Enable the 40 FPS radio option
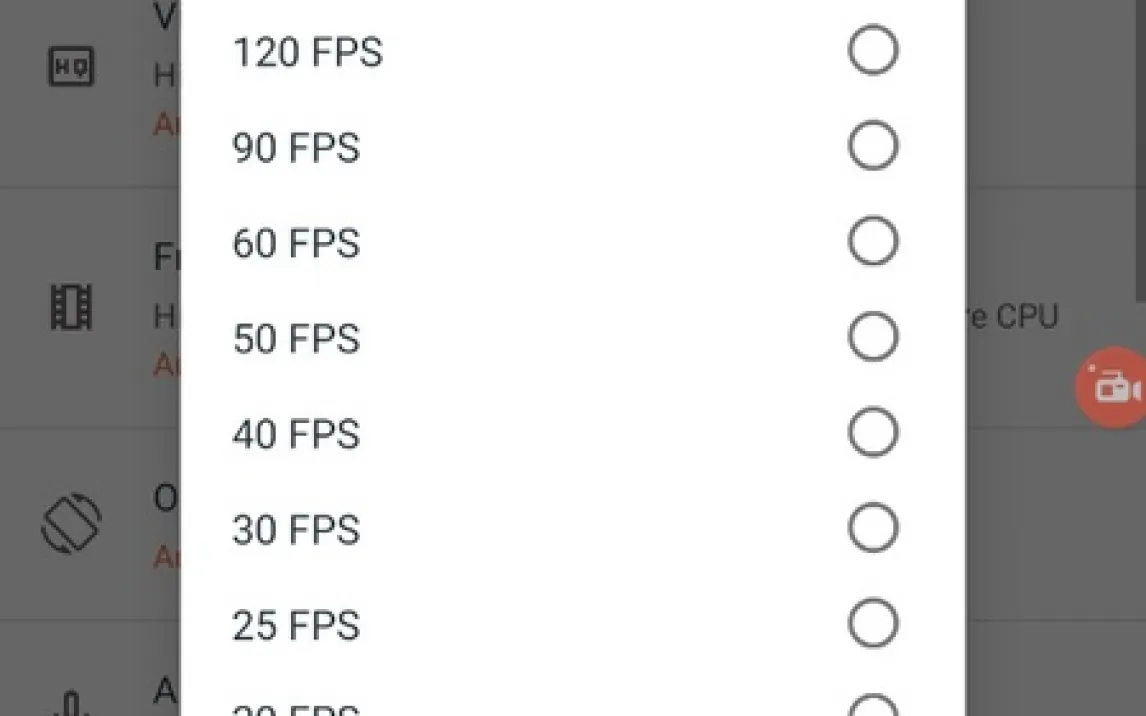 (872, 433)
